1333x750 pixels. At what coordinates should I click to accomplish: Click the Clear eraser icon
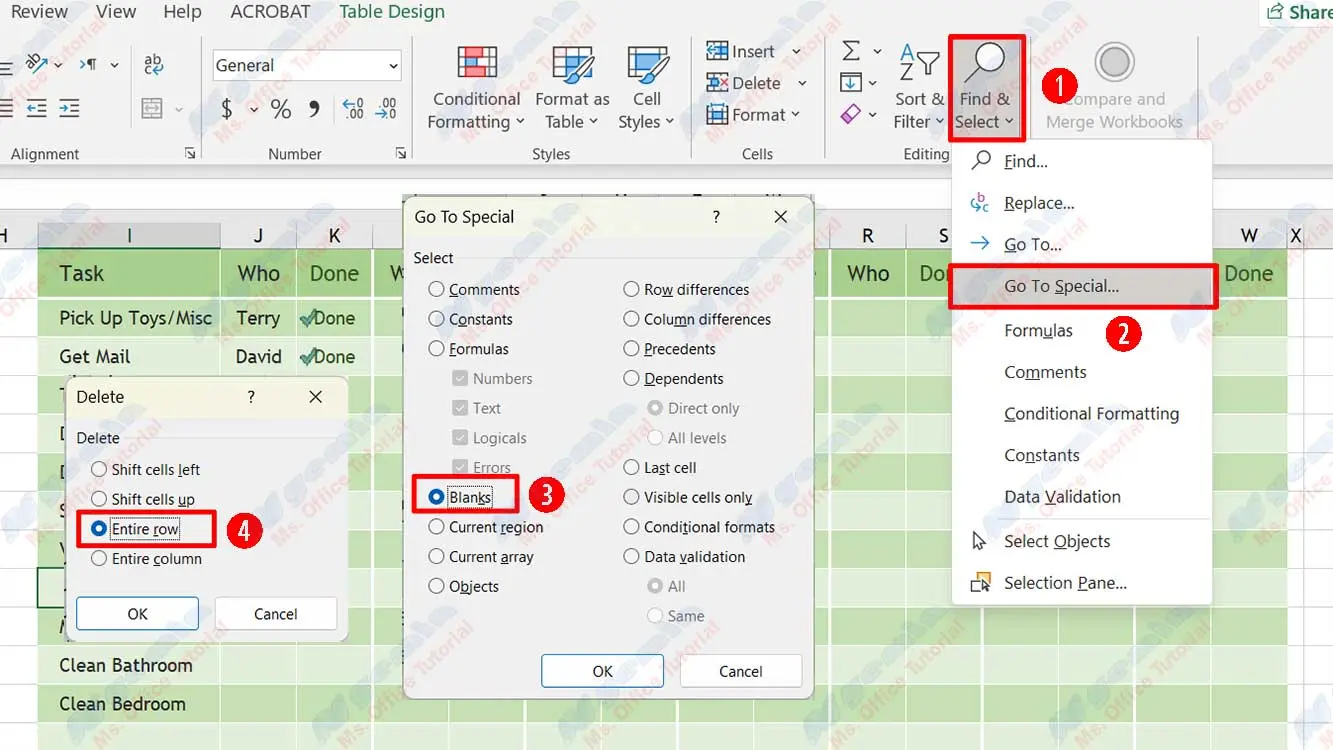point(851,115)
